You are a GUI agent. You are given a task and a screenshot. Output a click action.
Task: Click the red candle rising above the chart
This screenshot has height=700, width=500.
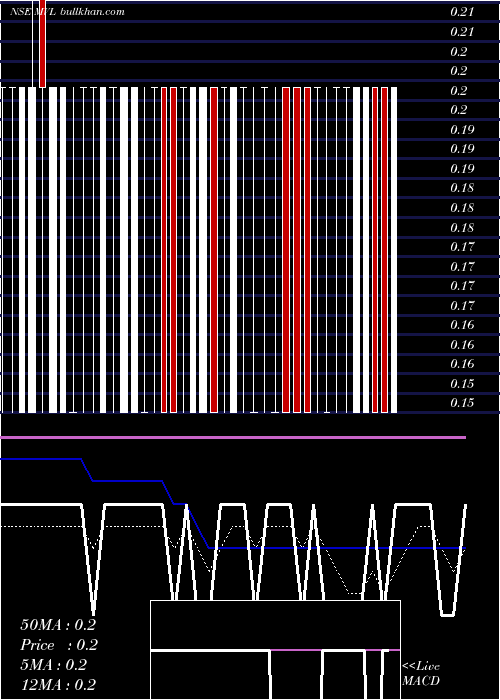42,43
